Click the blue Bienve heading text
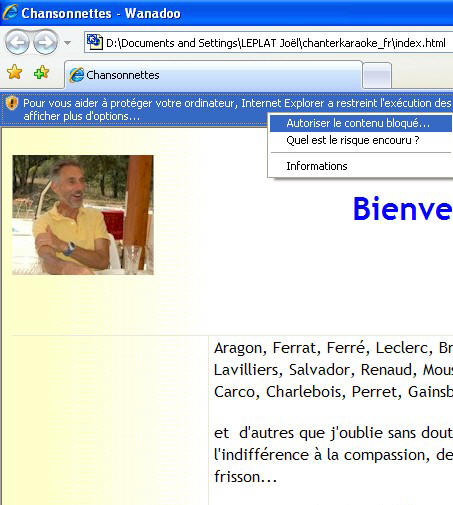 402,209
